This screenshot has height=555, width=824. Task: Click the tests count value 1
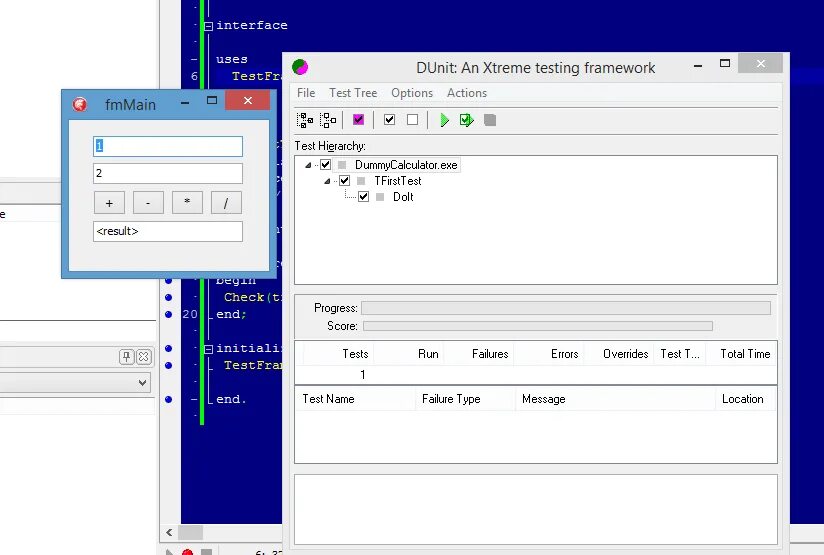(363, 375)
